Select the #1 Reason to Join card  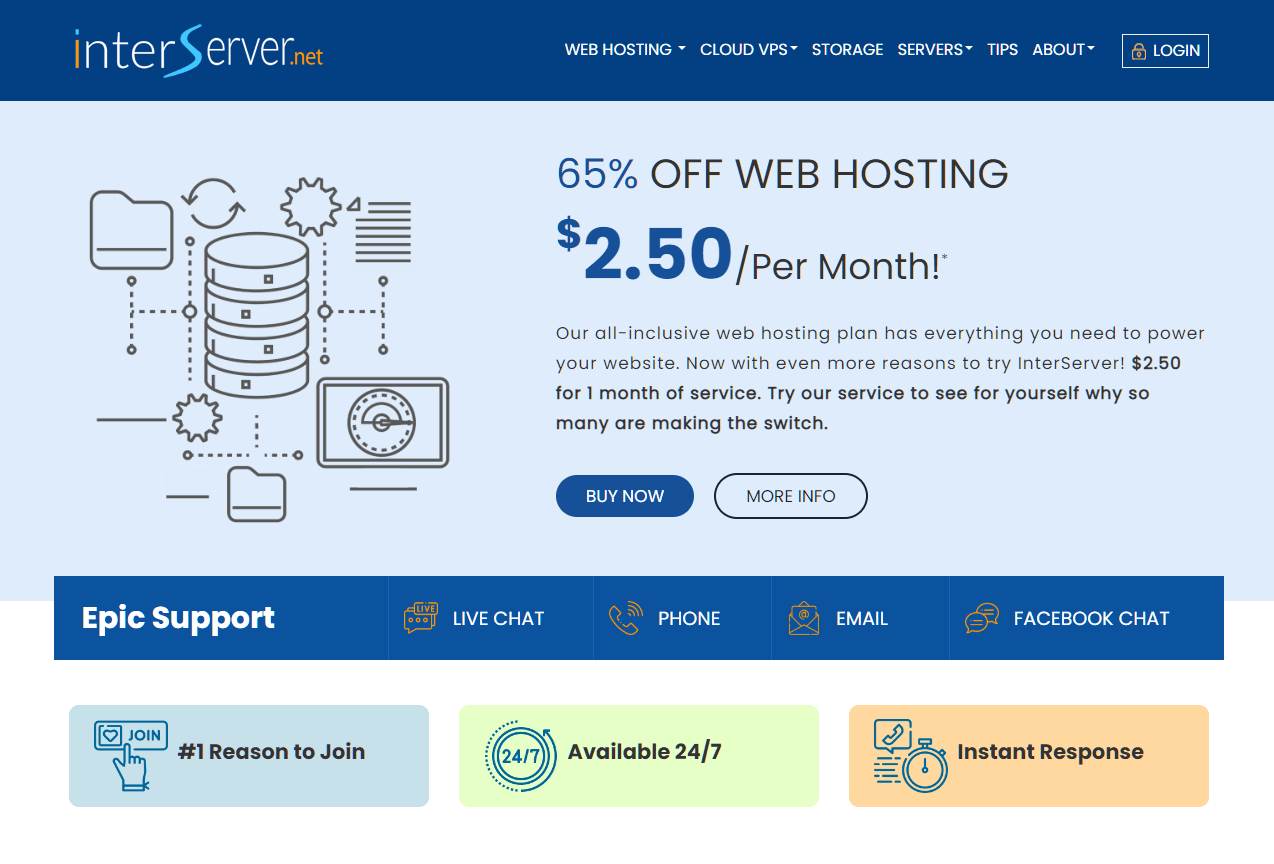tap(248, 755)
